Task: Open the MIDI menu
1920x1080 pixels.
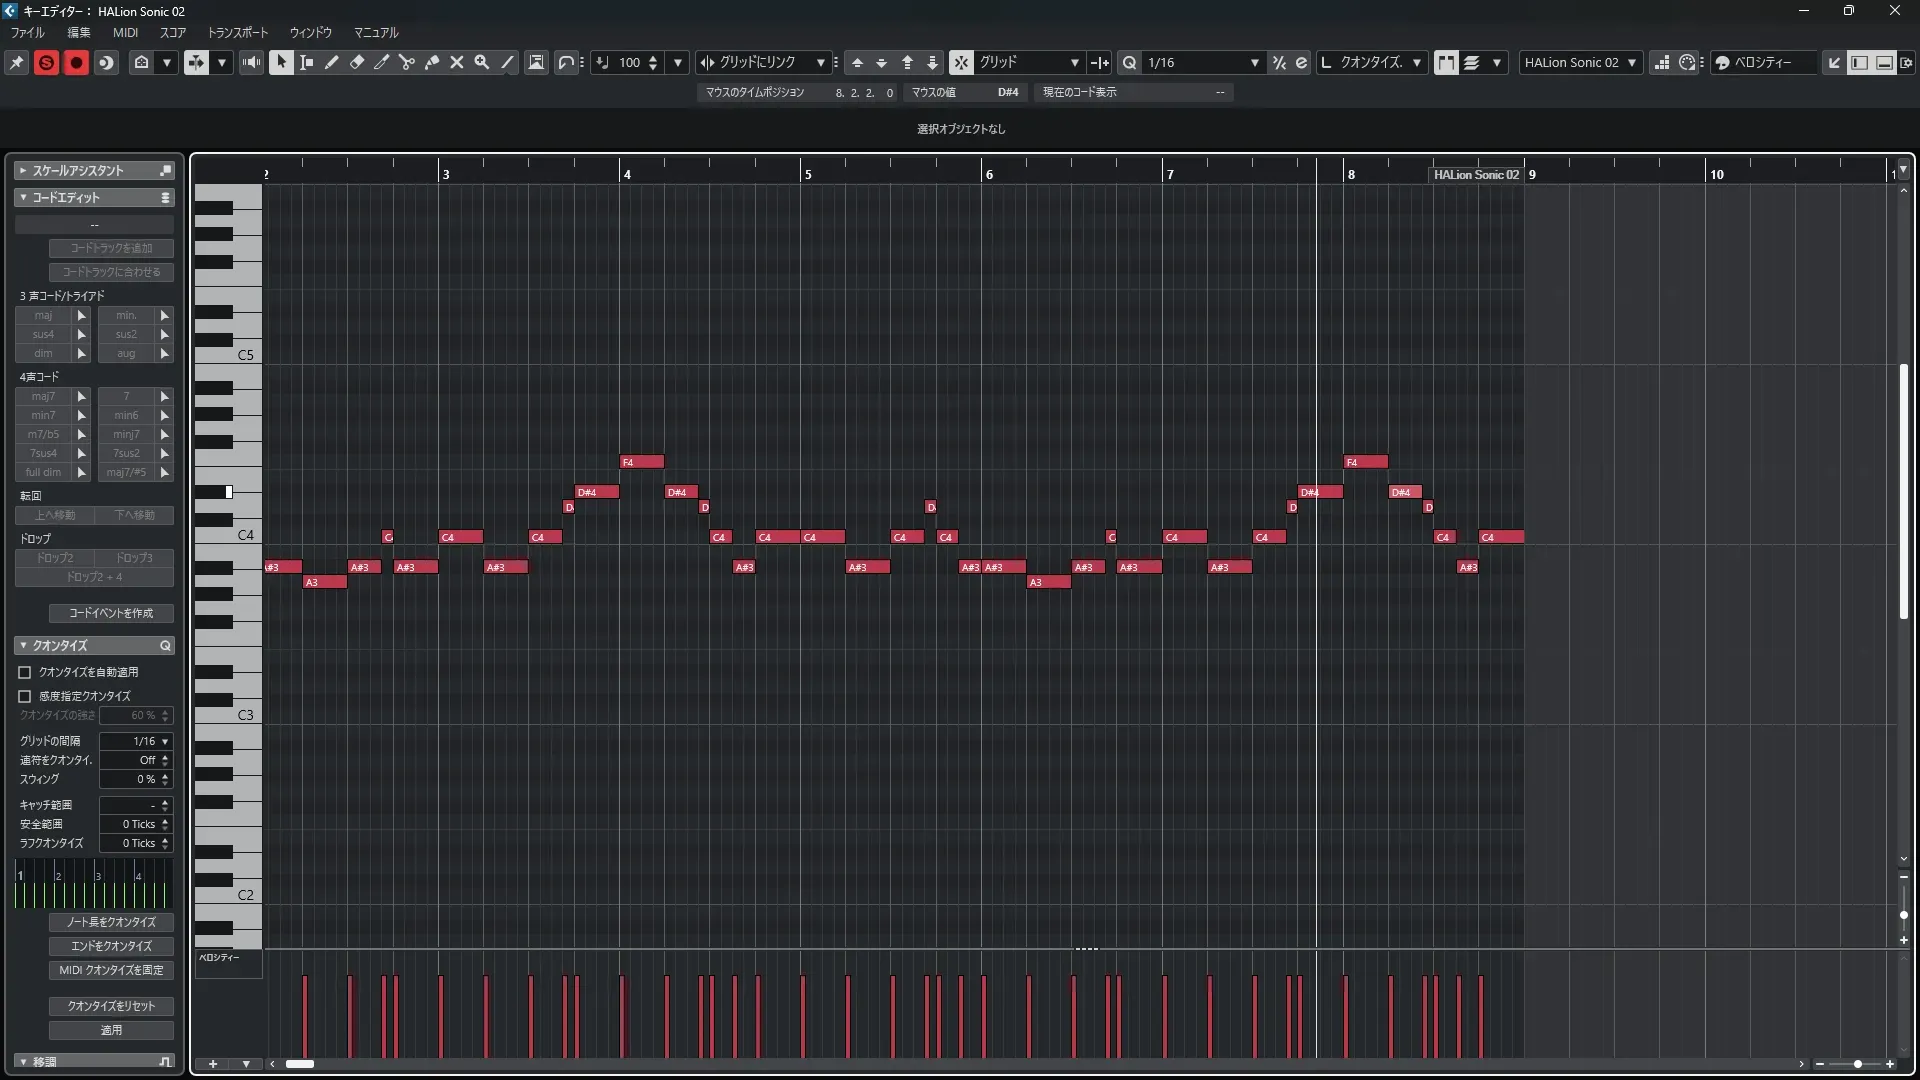Action: (x=125, y=32)
